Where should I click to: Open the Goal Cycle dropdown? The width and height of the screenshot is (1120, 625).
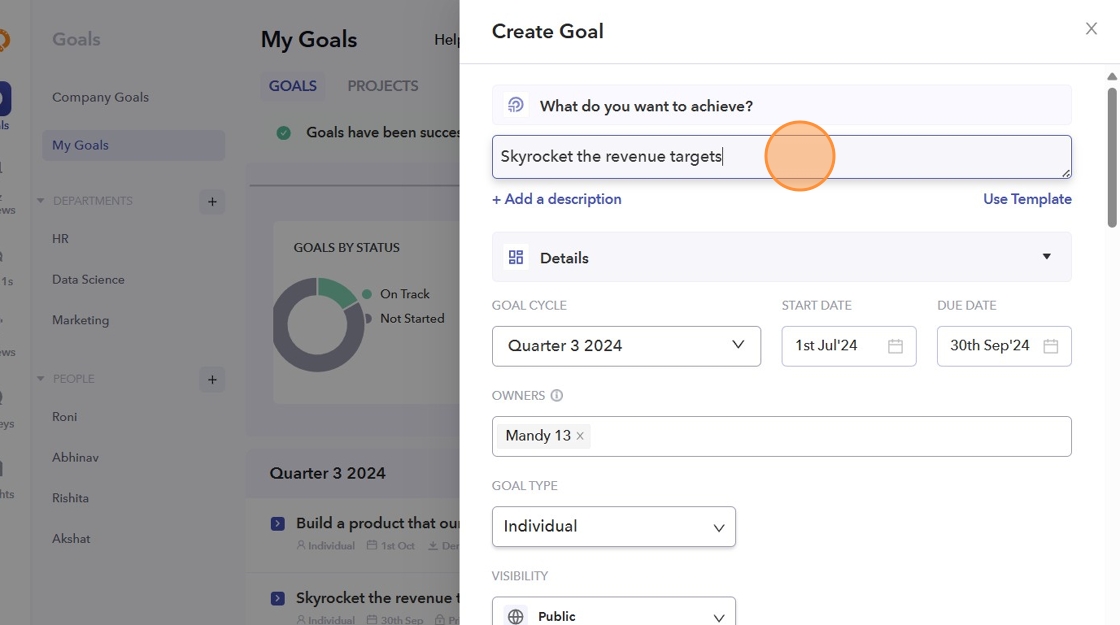pyautogui.click(x=626, y=346)
